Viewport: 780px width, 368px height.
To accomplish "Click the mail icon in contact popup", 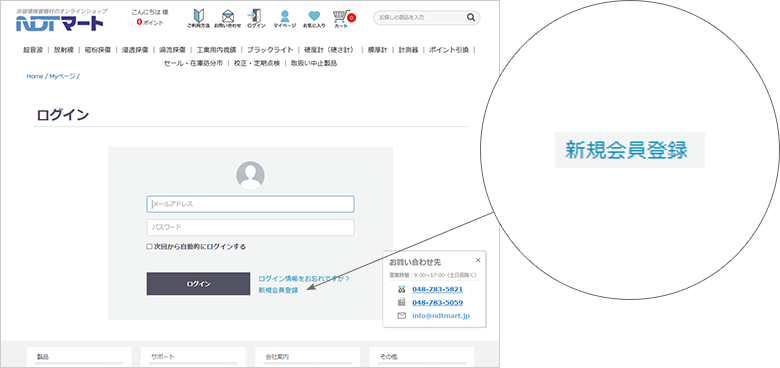I will [x=402, y=316].
